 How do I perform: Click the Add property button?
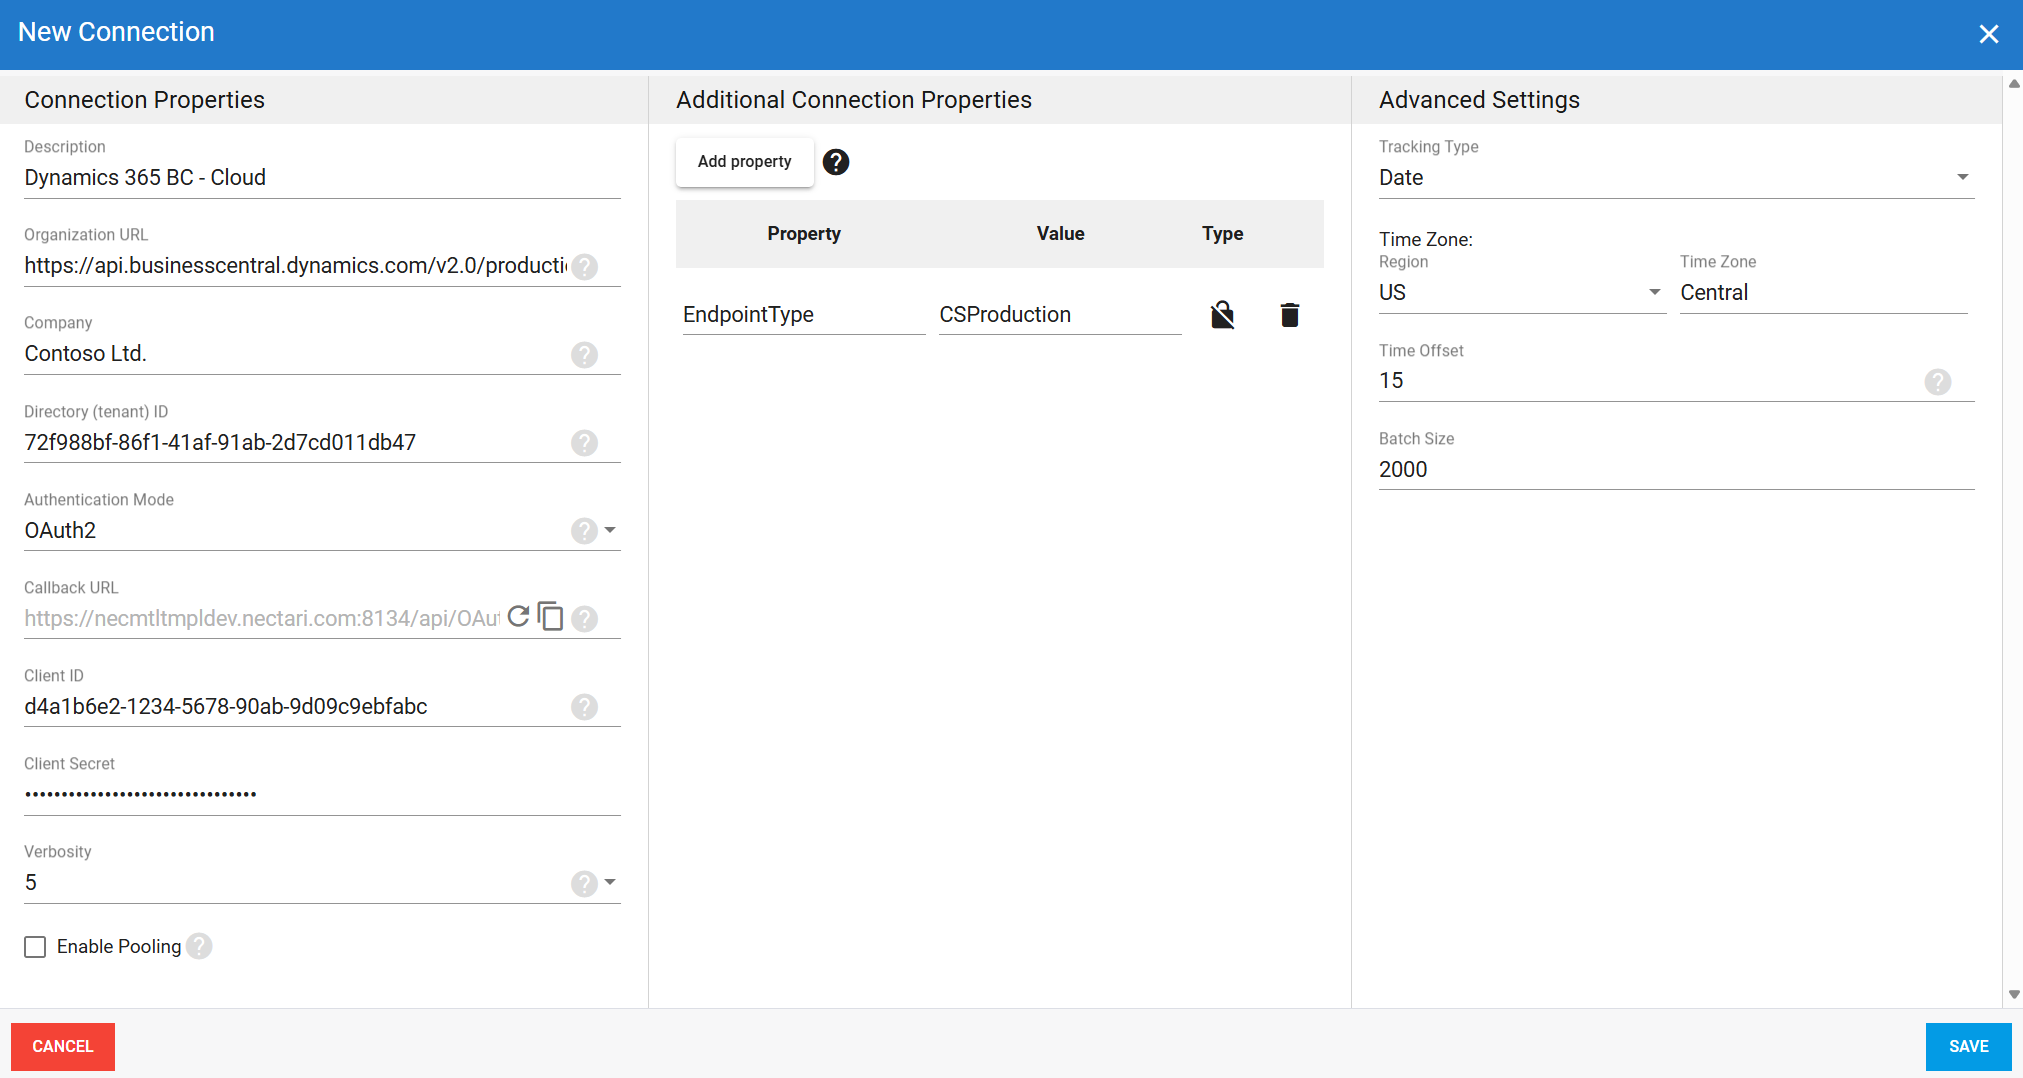(x=744, y=162)
